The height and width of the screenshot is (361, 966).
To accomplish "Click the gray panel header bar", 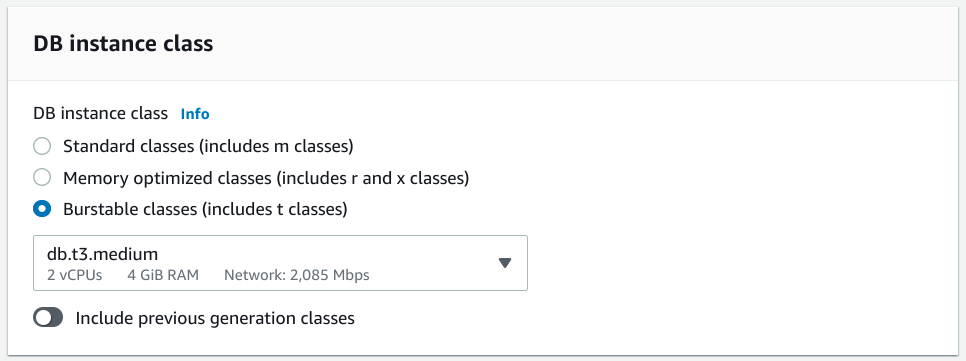I will click(483, 44).
